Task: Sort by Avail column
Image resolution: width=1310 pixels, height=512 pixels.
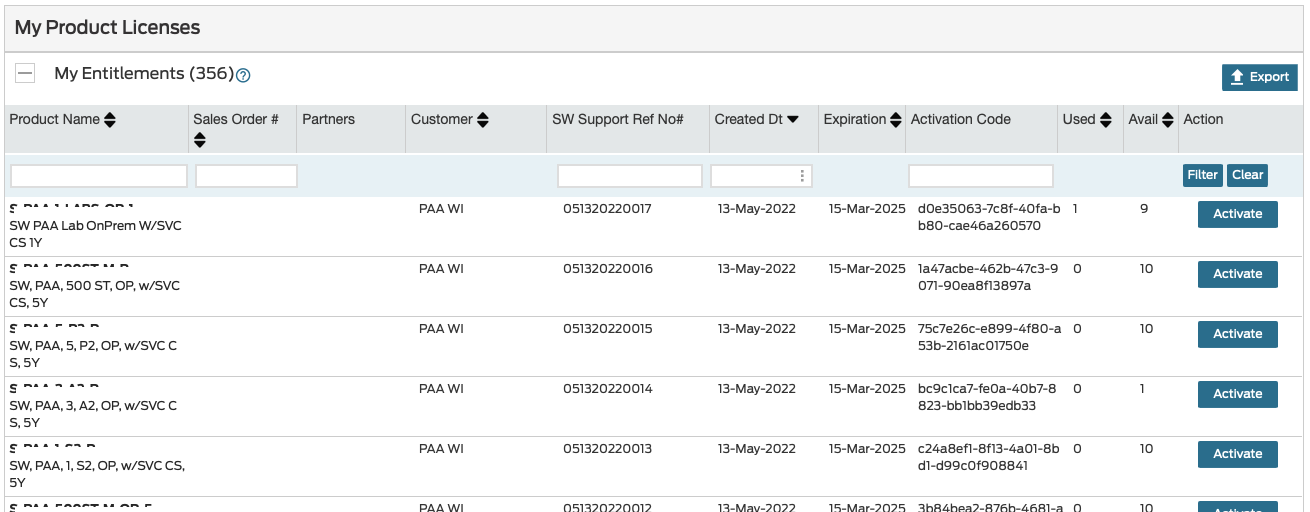Action: pos(1167,120)
